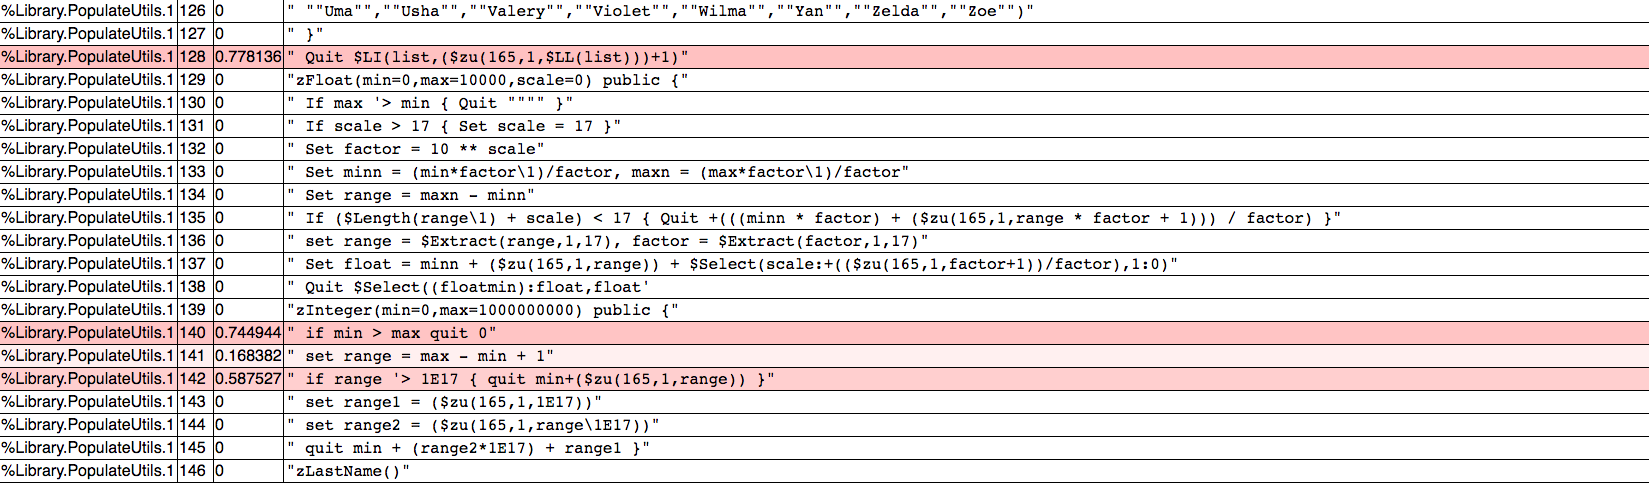Select the 'set range1' code line
Viewport: 1649px width, 483px height.
(445, 402)
